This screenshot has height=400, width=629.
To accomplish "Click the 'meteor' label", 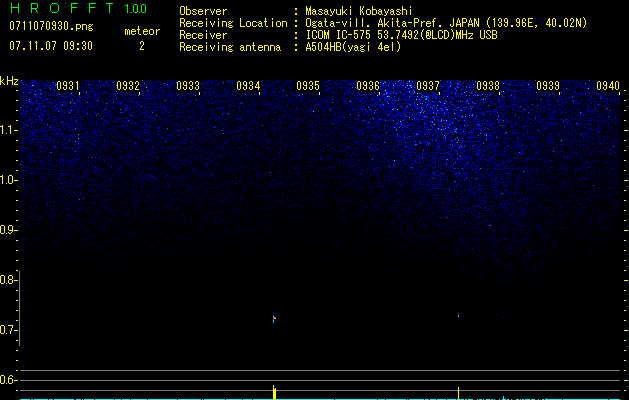I will [x=142, y=31].
